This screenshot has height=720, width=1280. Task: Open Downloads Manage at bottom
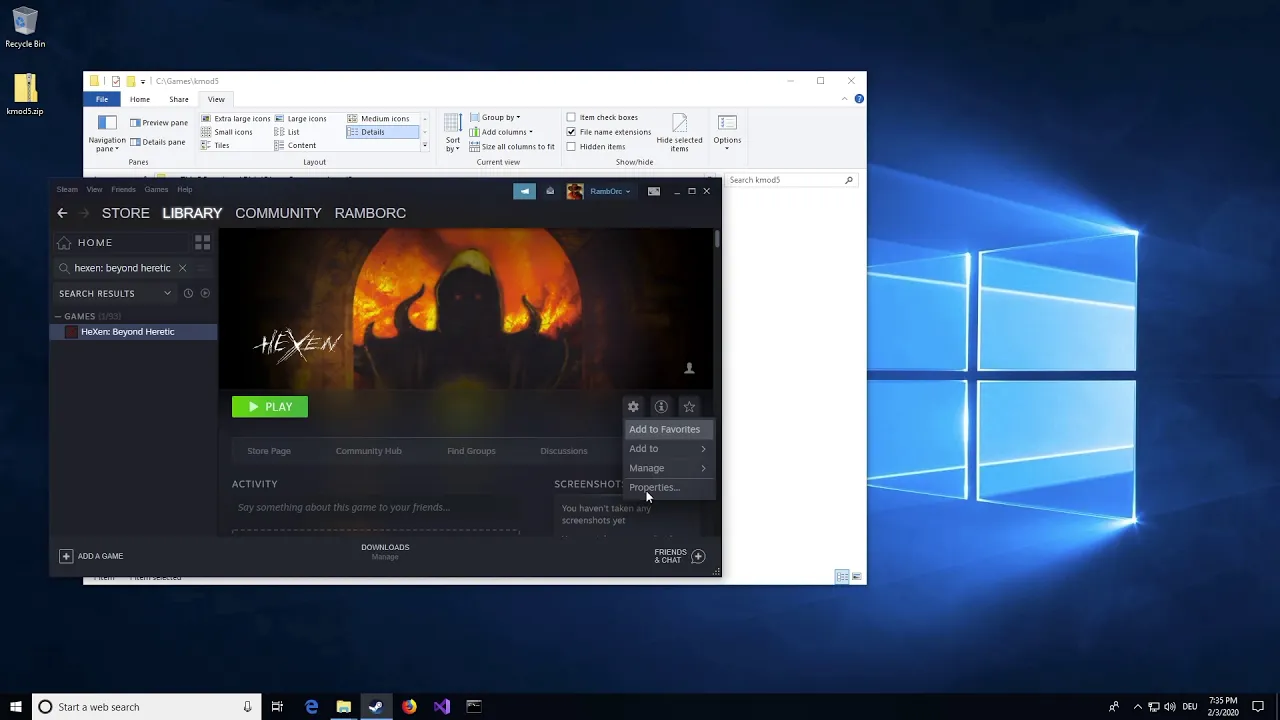pos(385,552)
